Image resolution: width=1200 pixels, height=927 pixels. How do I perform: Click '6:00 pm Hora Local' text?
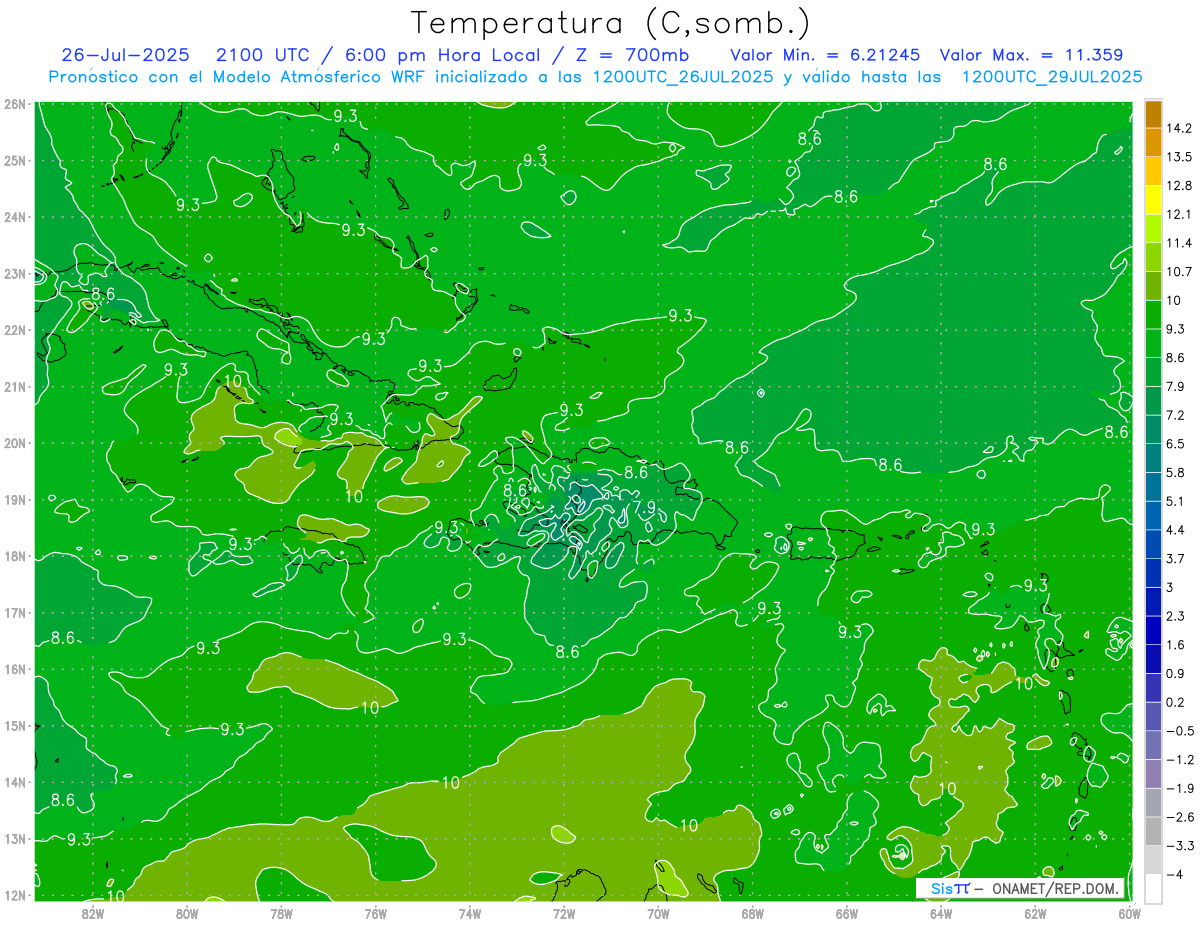[441, 55]
